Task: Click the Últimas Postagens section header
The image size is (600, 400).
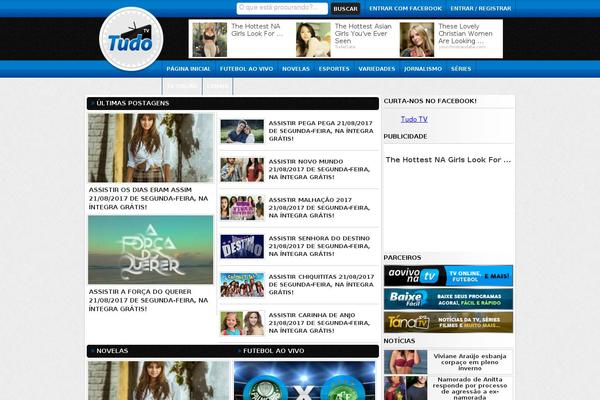Action: coord(233,103)
